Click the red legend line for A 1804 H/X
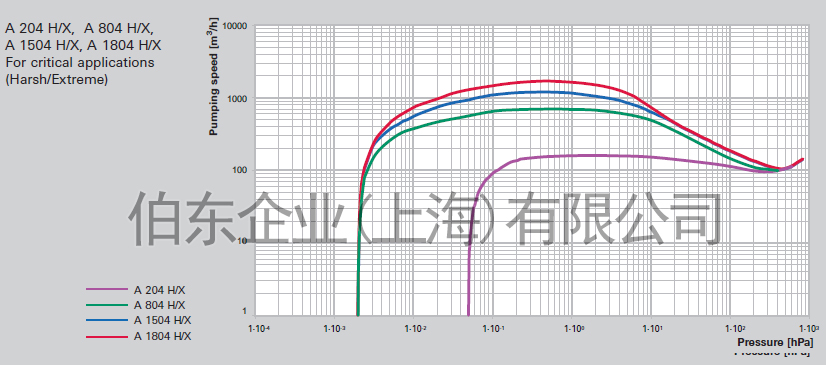 [x=106, y=336]
